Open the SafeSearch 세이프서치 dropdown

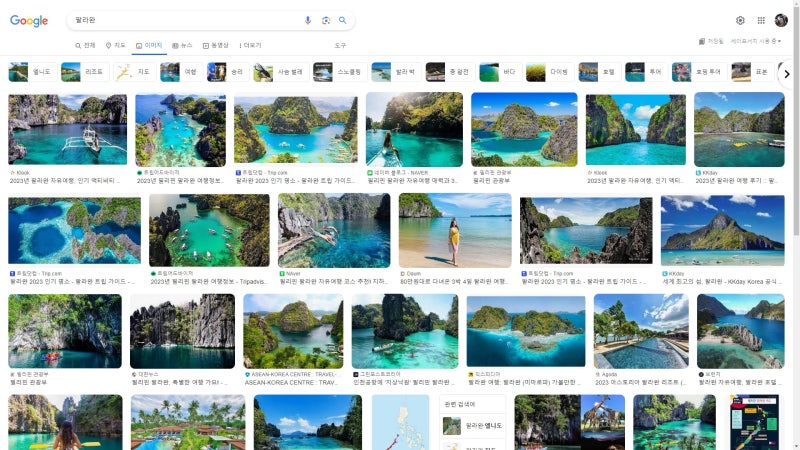point(756,41)
